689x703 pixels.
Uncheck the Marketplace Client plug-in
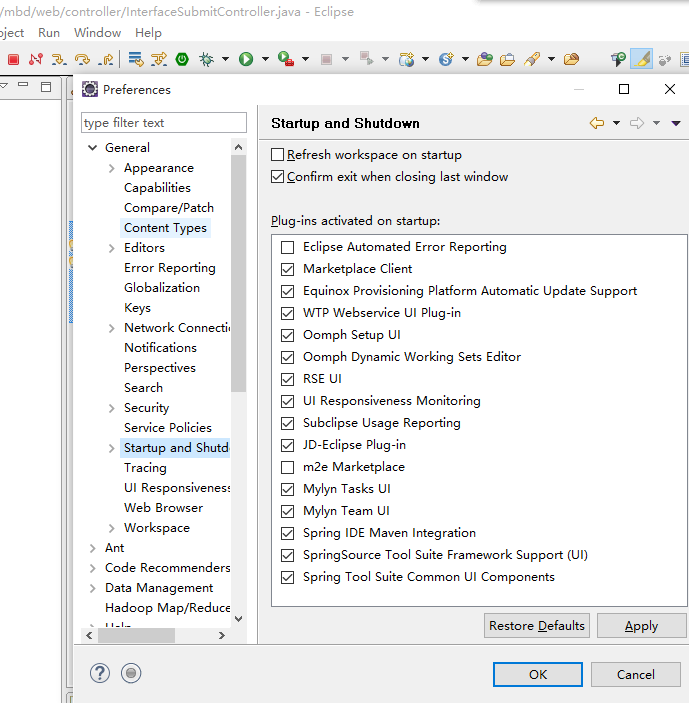287,269
